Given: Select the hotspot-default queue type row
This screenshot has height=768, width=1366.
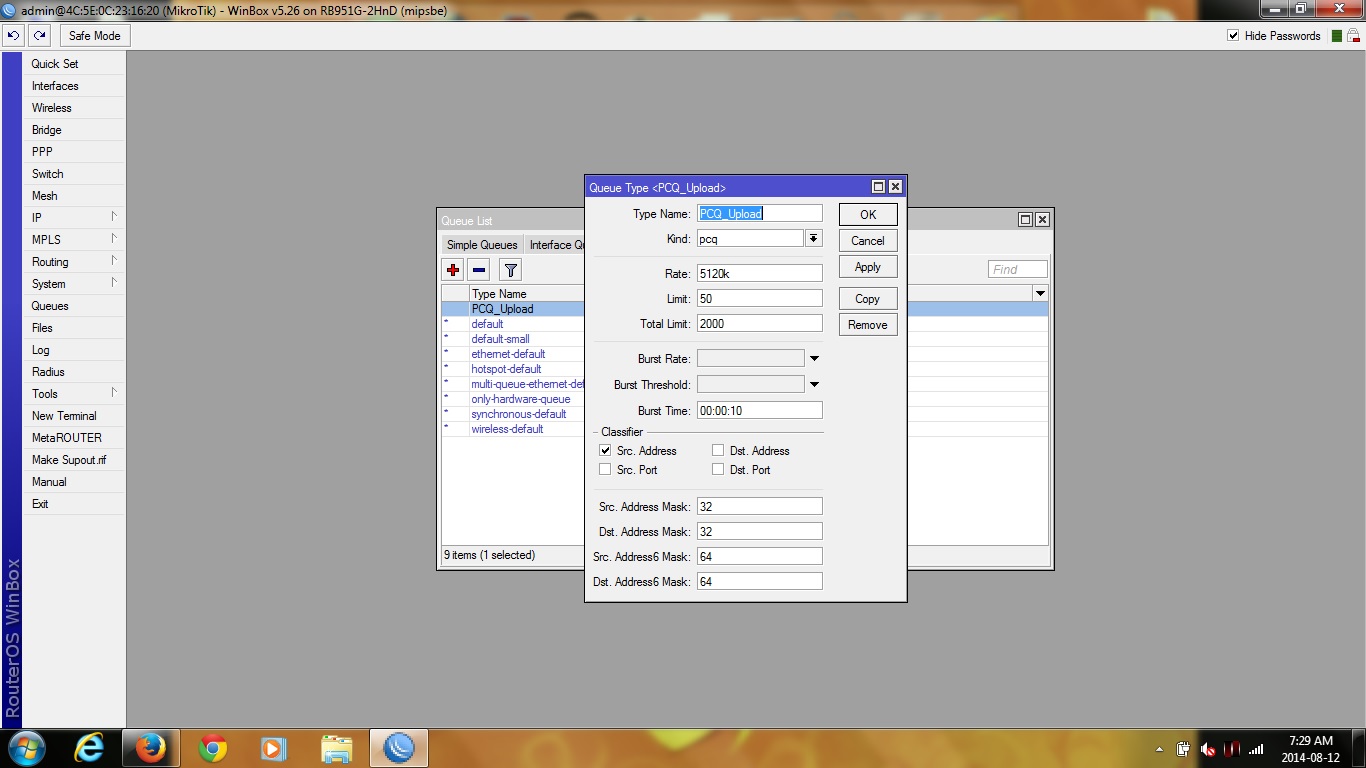Looking at the screenshot, I should point(506,369).
